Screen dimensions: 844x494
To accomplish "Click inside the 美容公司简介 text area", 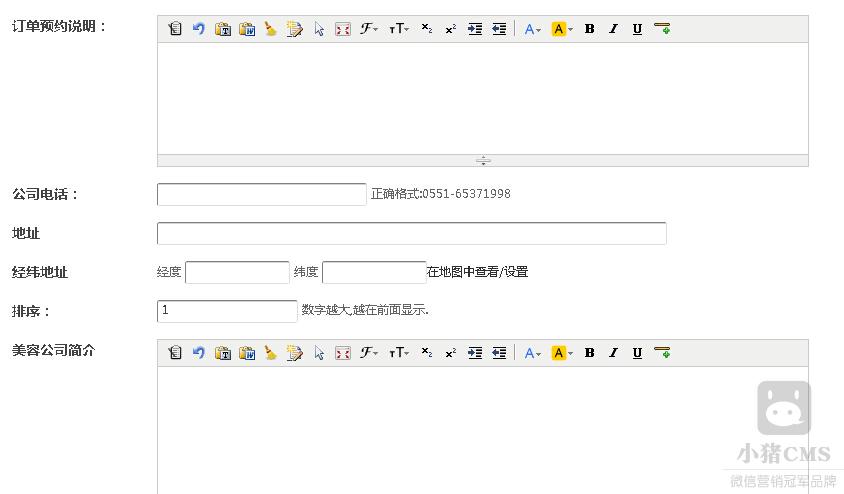I will (483, 431).
